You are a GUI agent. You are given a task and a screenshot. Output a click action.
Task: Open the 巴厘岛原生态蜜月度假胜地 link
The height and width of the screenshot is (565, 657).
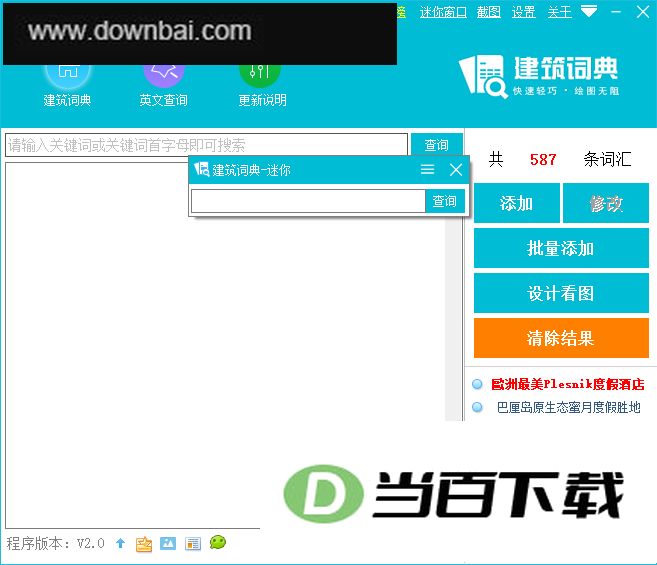click(568, 407)
